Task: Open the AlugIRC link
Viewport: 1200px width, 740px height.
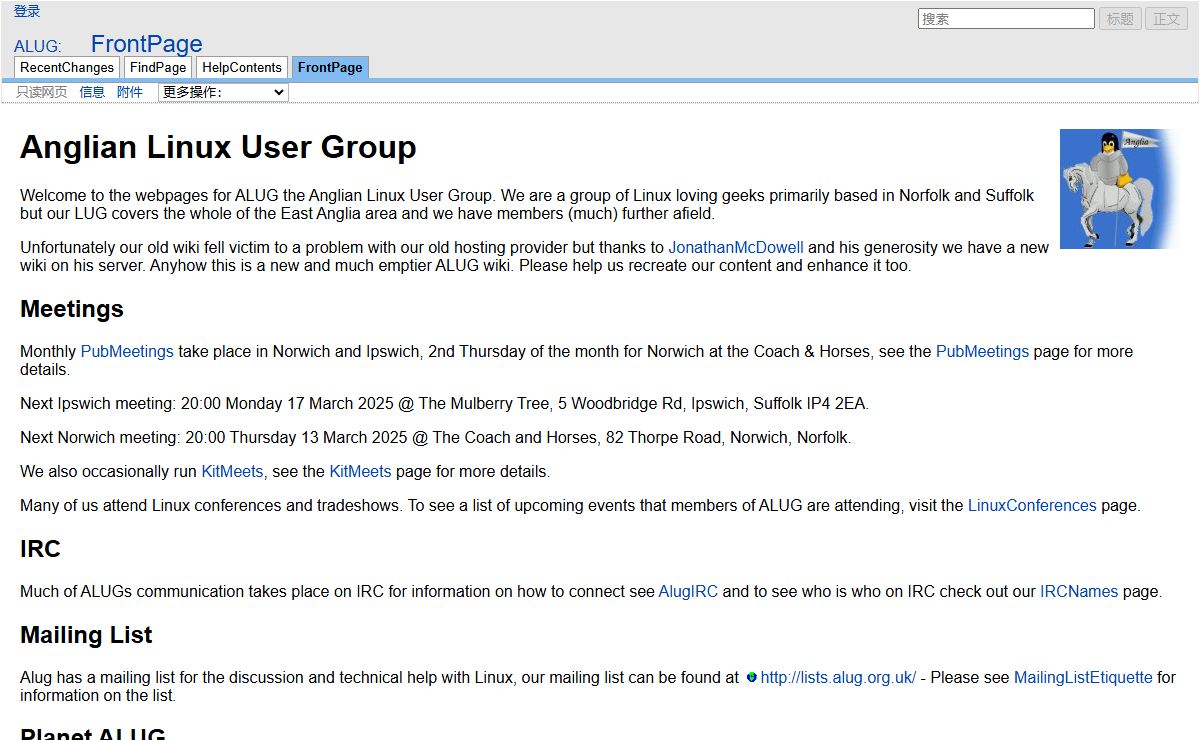Action: pyautogui.click(x=688, y=592)
